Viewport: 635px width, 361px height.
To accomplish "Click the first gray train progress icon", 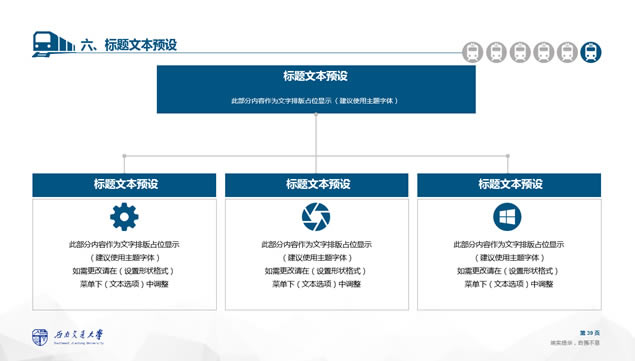I will [x=472, y=52].
